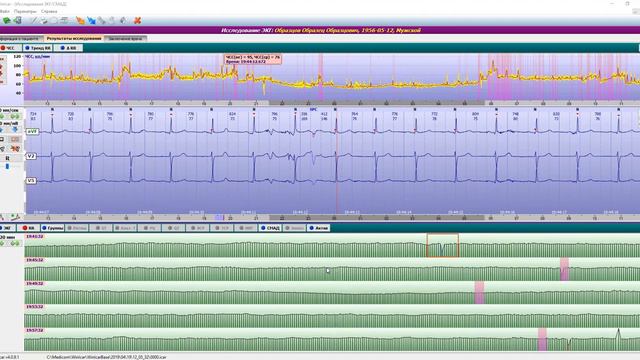Click the orange selection frame in the first overview strip
This screenshot has width=640, height=360.
point(443,245)
